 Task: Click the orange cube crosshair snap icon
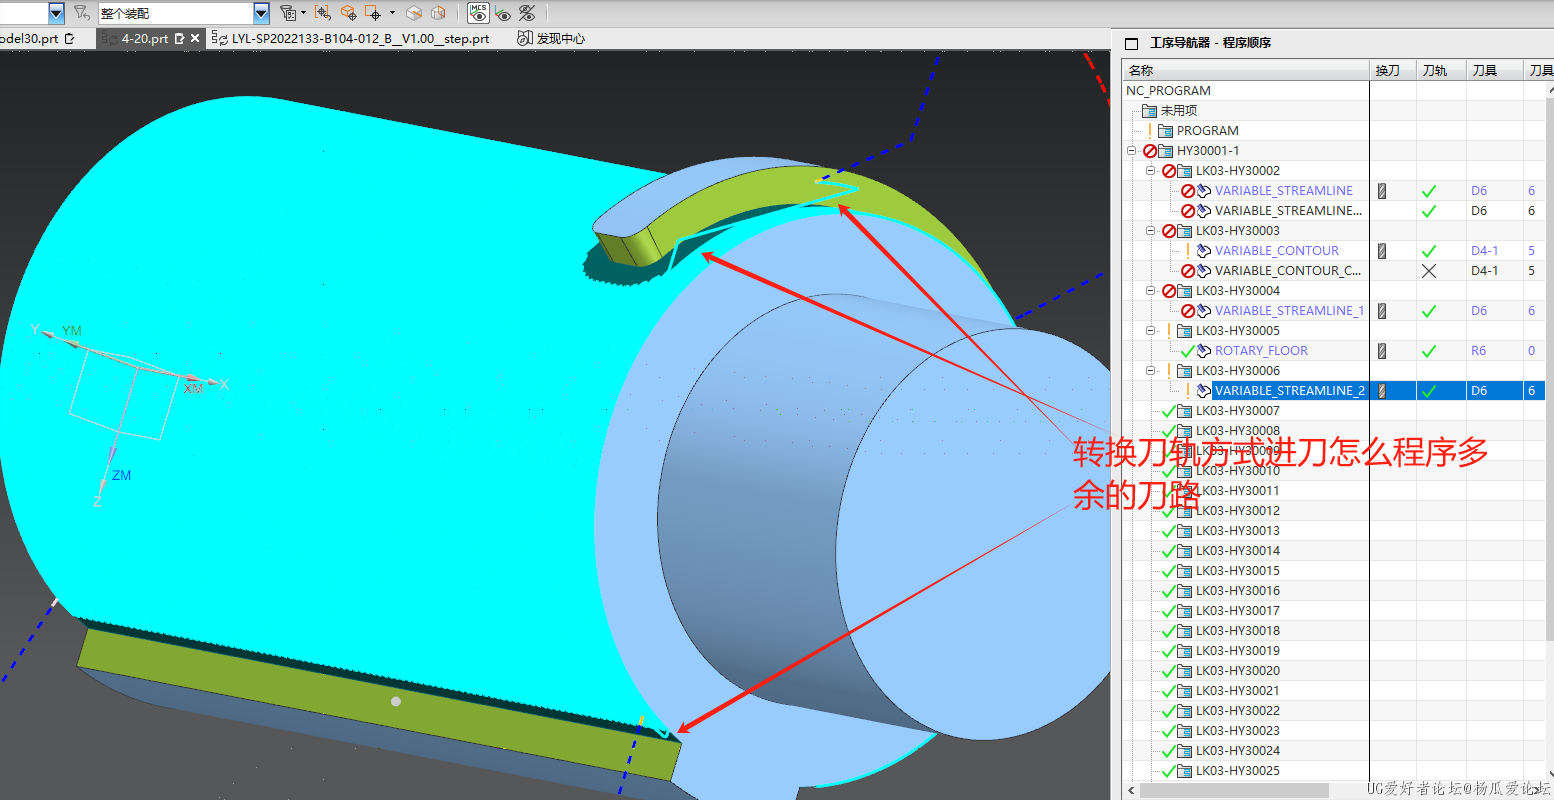348,13
